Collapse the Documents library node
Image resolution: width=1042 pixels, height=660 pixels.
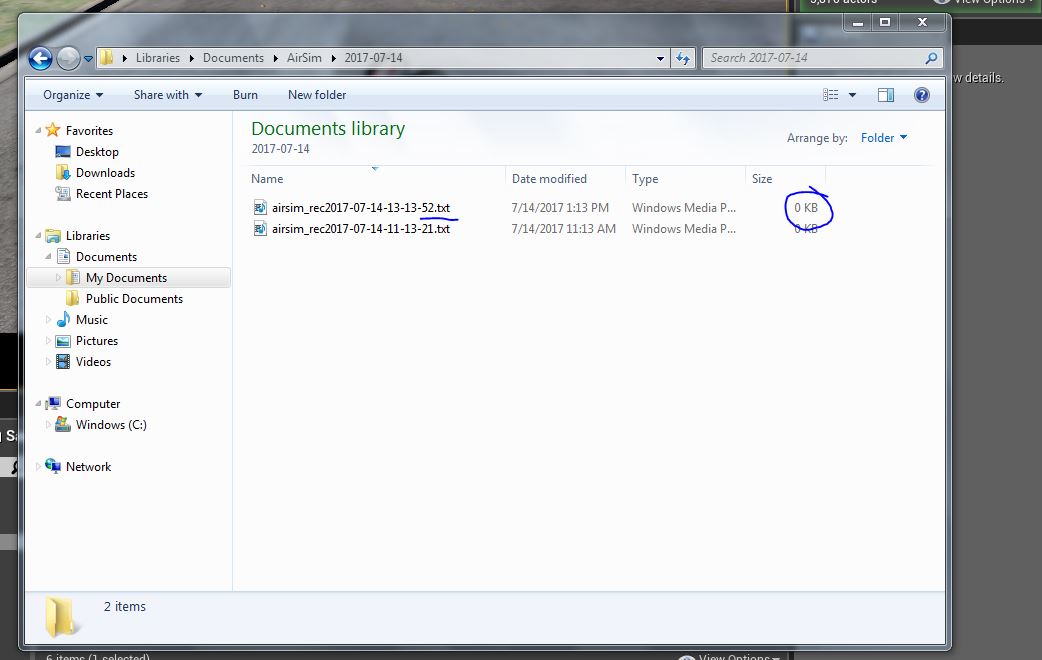[x=48, y=257]
